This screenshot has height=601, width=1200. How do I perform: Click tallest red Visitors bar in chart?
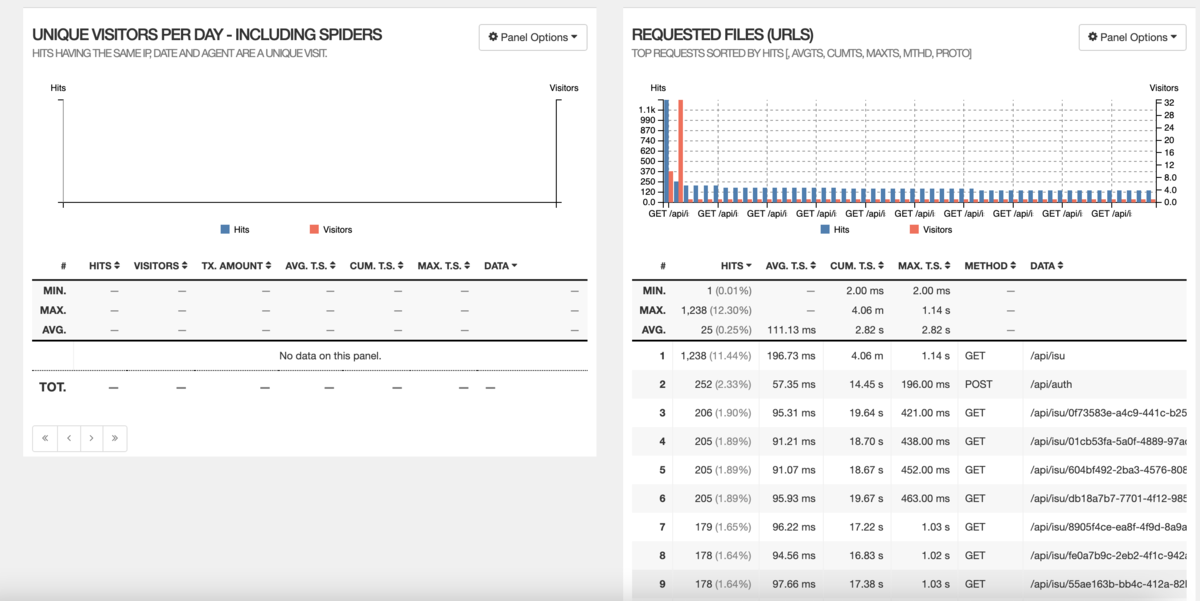tap(680, 151)
